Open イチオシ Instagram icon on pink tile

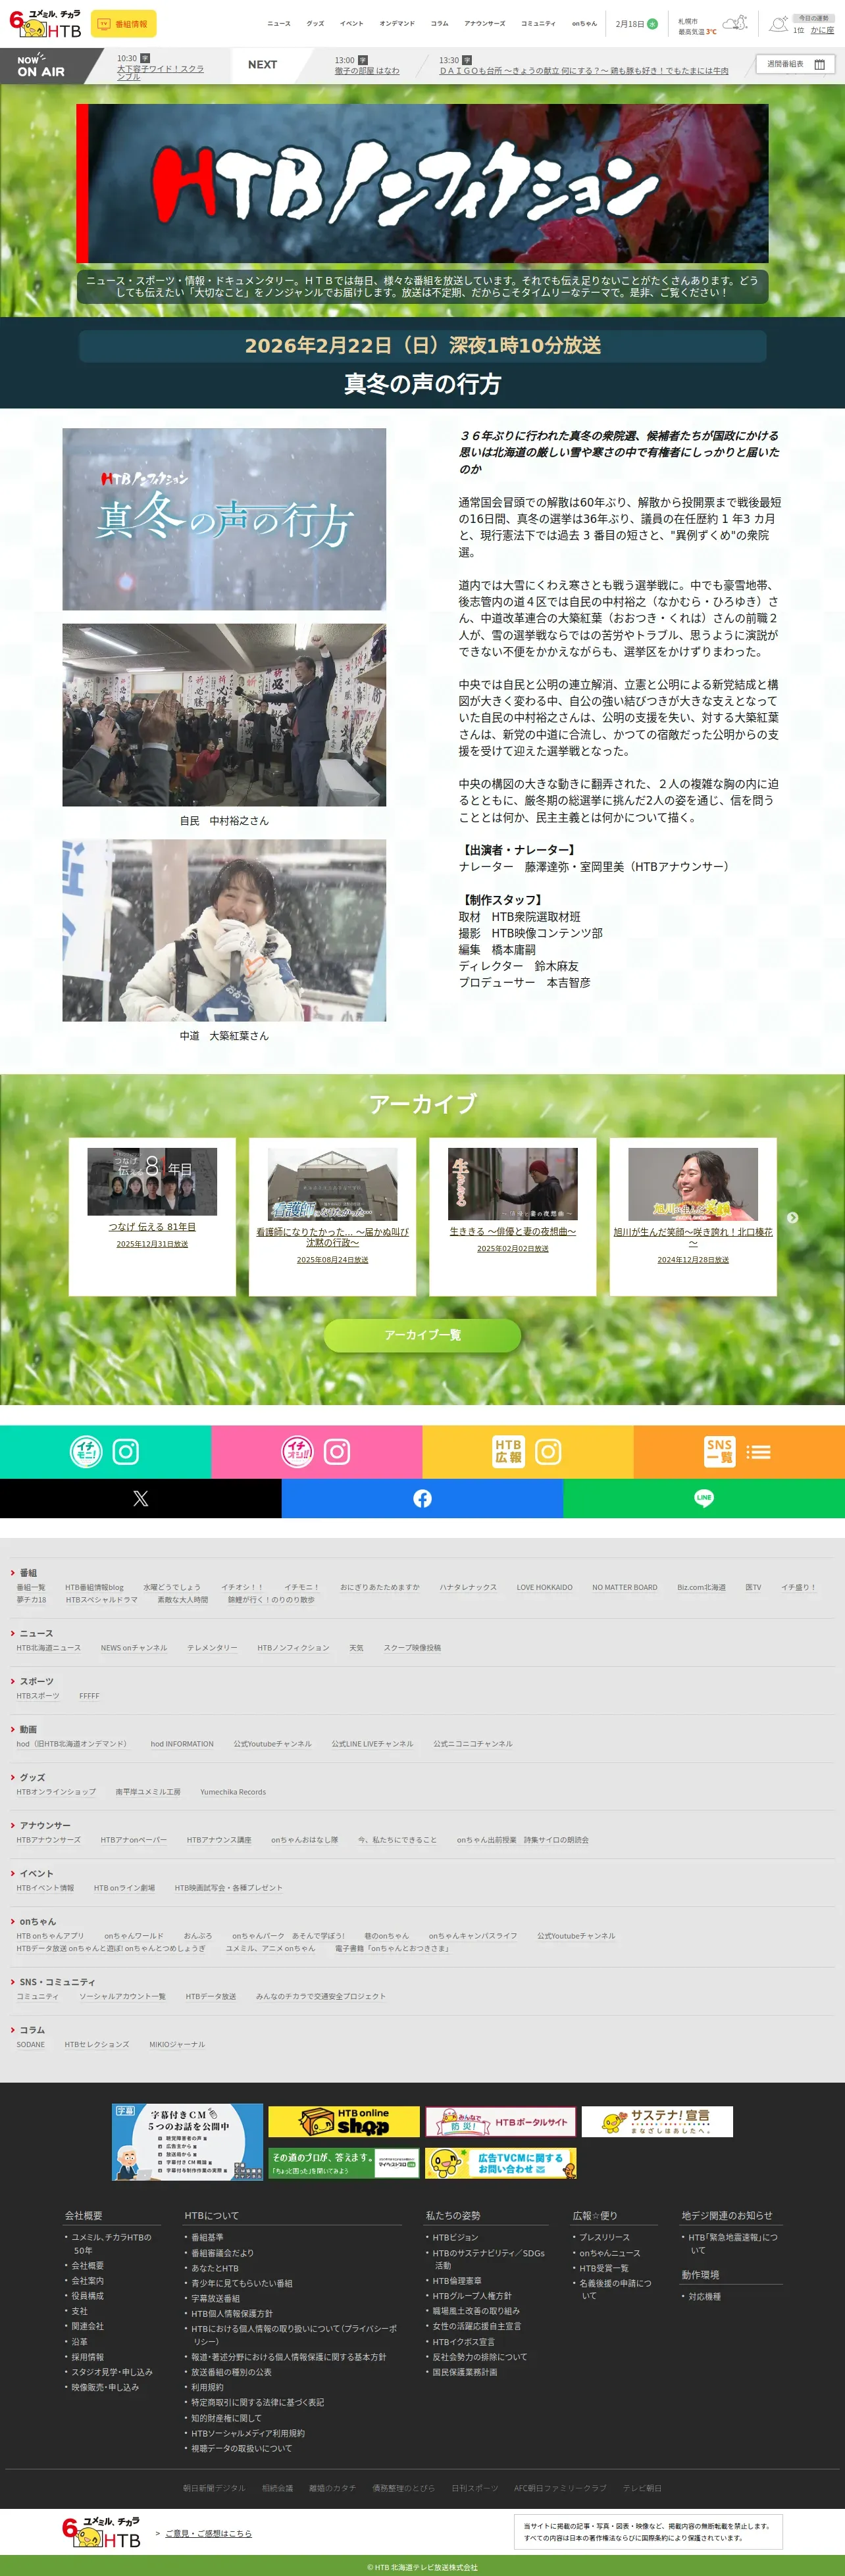point(337,1451)
